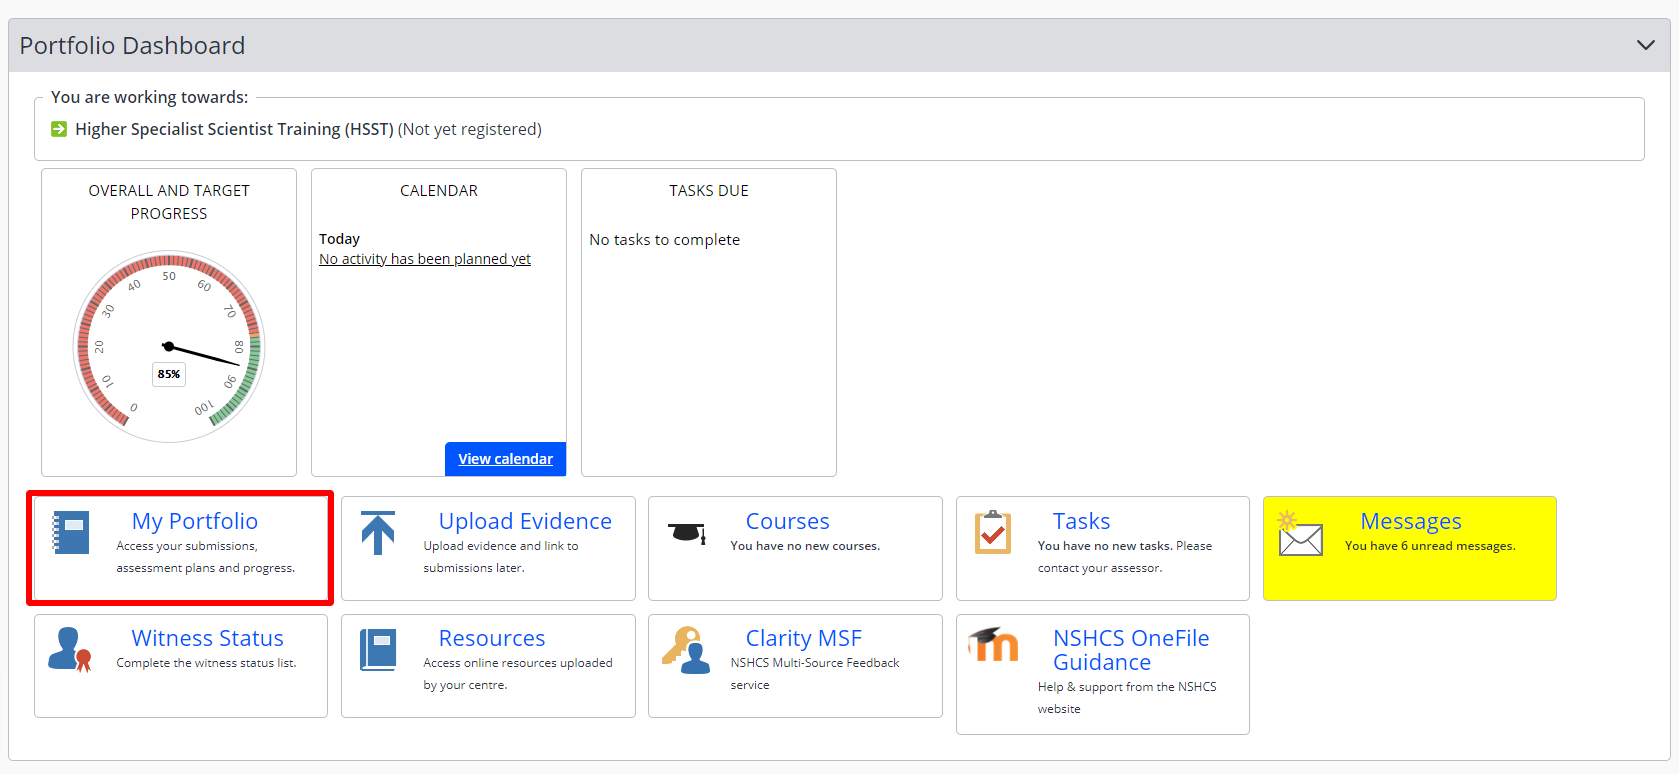1679x774 pixels.
Task: Open Messages heading with unread messages
Action: click(1411, 521)
